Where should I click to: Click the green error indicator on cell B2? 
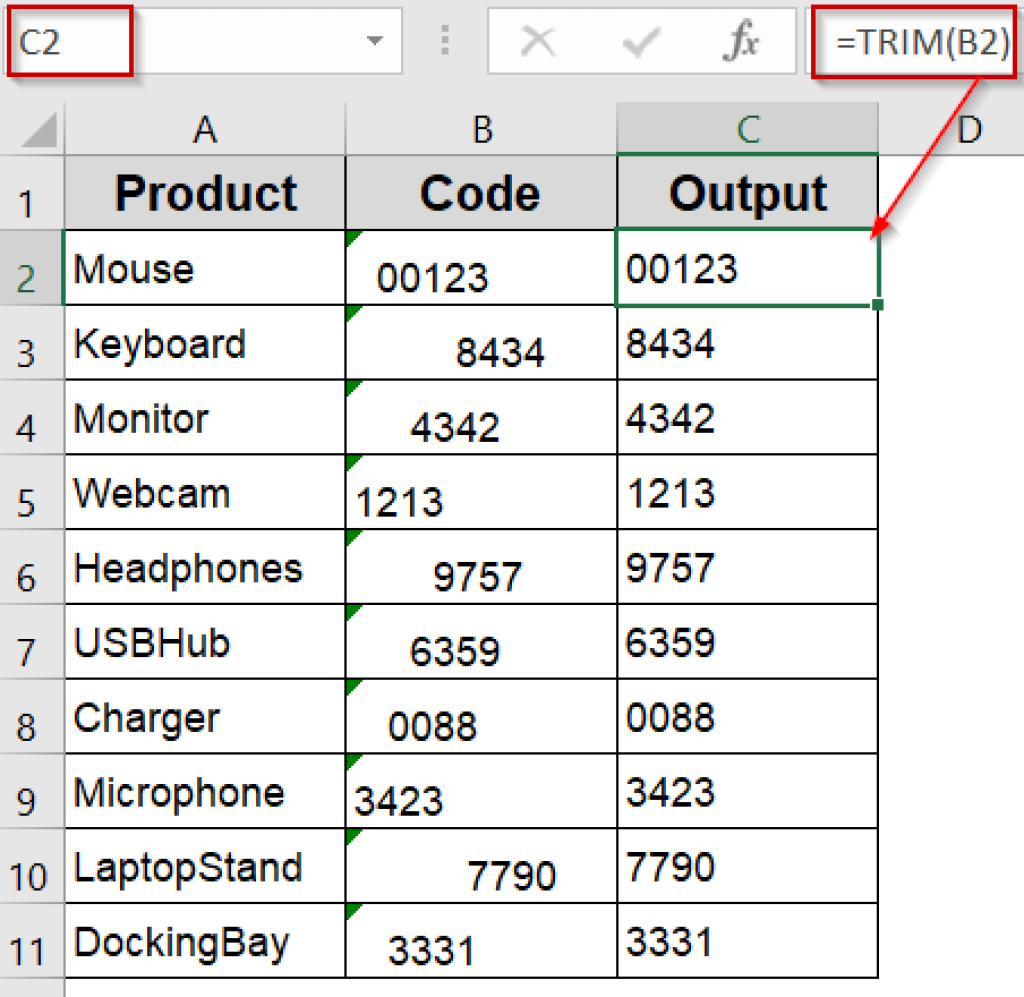(x=353, y=237)
